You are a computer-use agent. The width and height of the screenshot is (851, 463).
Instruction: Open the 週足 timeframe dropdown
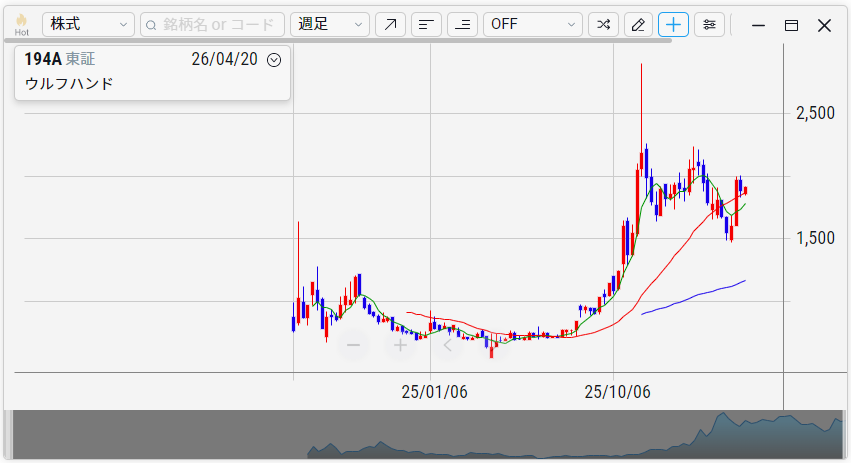329,25
